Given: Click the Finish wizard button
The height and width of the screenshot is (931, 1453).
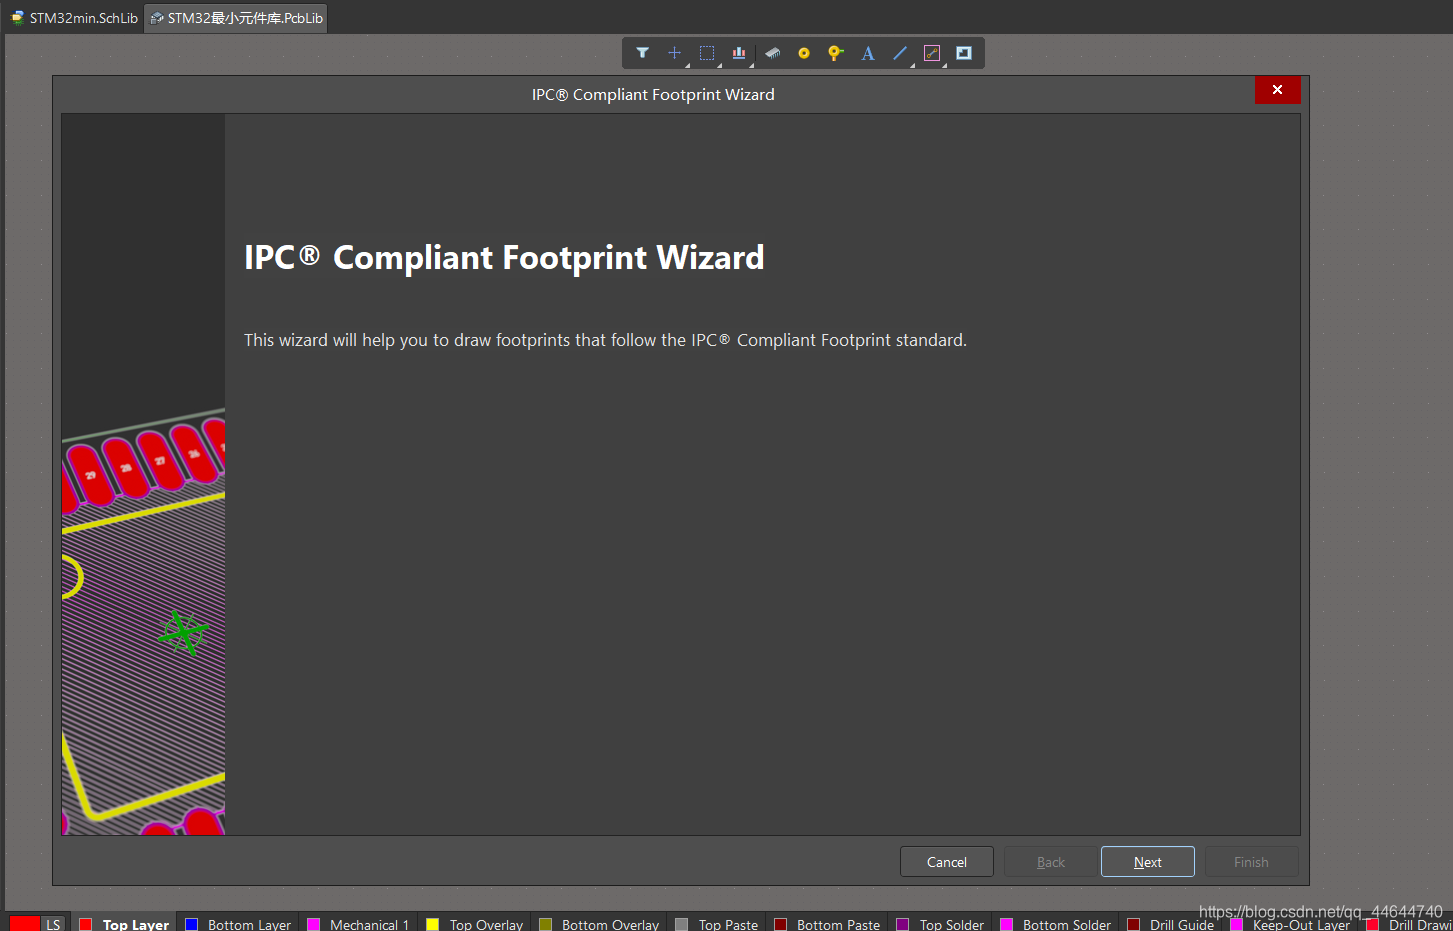Looking at the screenshot, I should pos(1251,862).
